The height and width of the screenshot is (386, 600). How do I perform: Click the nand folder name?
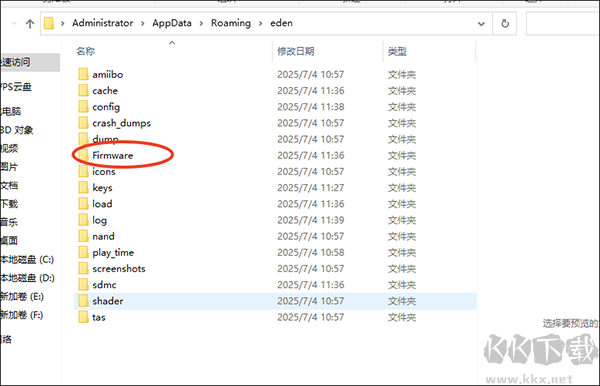[103, 236]
